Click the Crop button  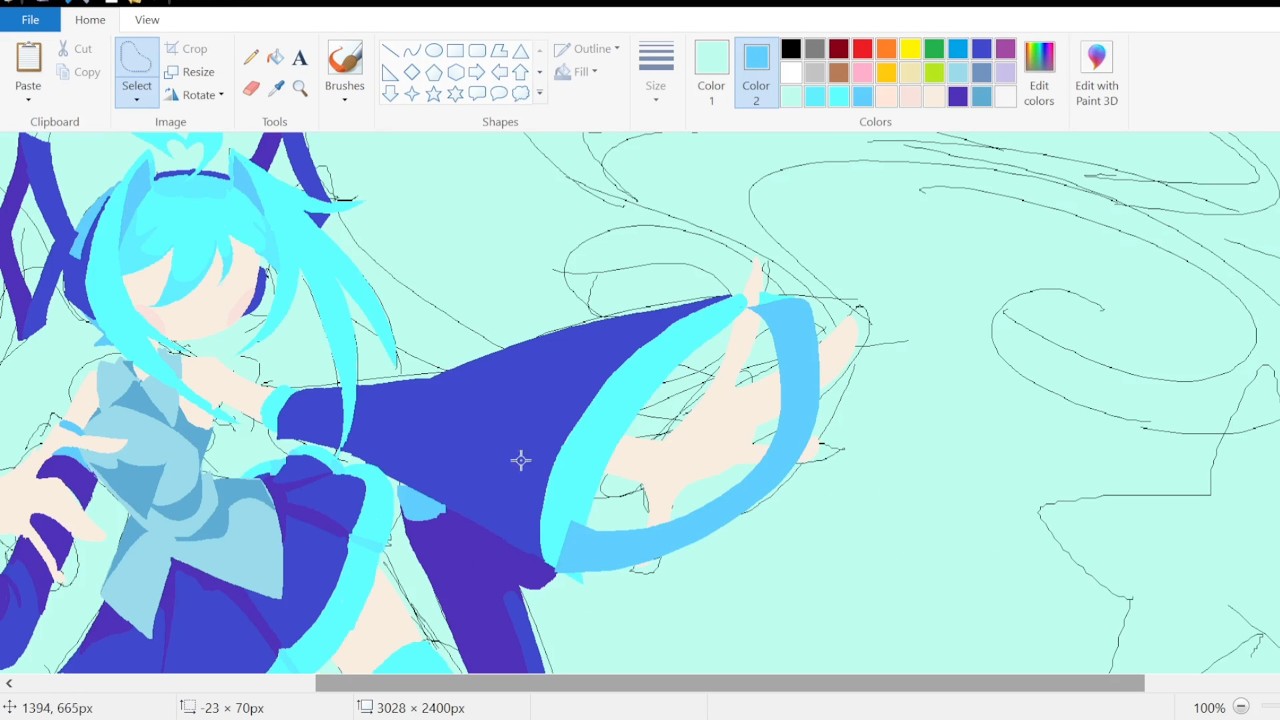tap(186, 48)
